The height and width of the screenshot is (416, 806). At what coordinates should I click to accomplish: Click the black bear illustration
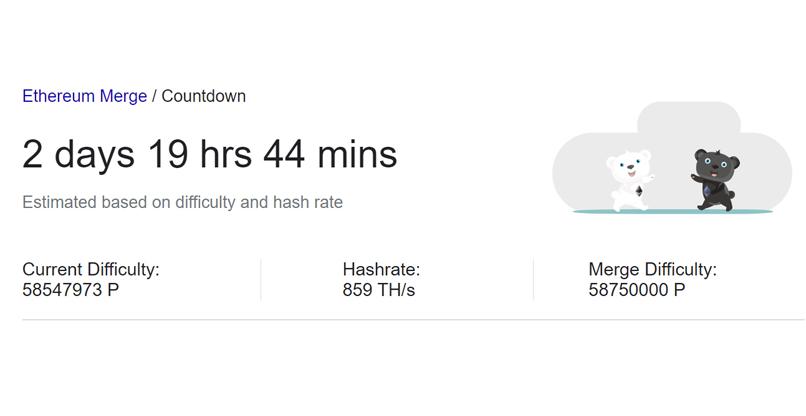[714, 182]
